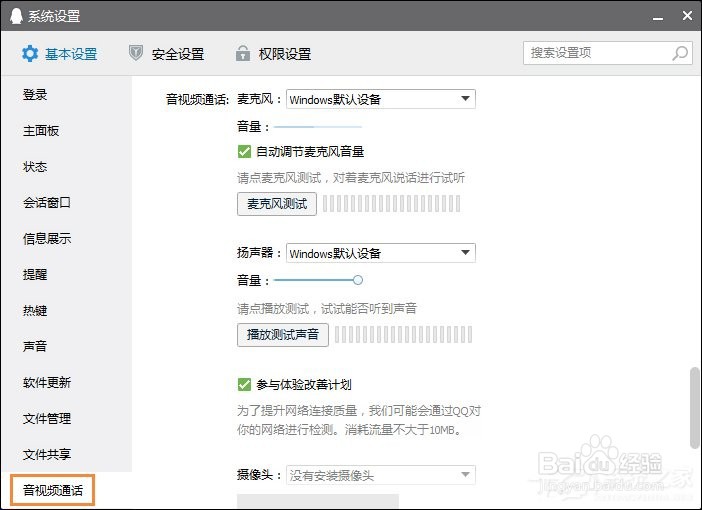The height and width of the screenshot is (510, 702).
Task: Toggle 参与体验改善计划 checkbox
Action: (x=244, y=384)
